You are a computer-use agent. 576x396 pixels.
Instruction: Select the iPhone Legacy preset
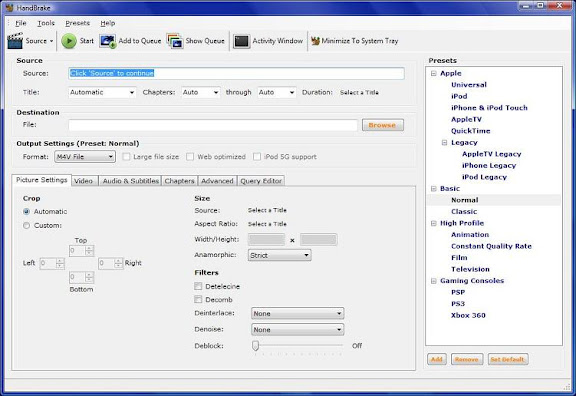tap(489, 165)
